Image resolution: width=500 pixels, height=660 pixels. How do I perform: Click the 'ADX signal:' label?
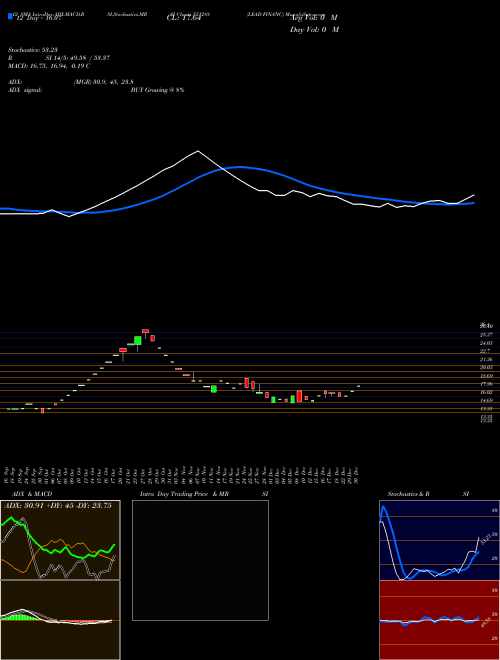[x=25, y=90]
